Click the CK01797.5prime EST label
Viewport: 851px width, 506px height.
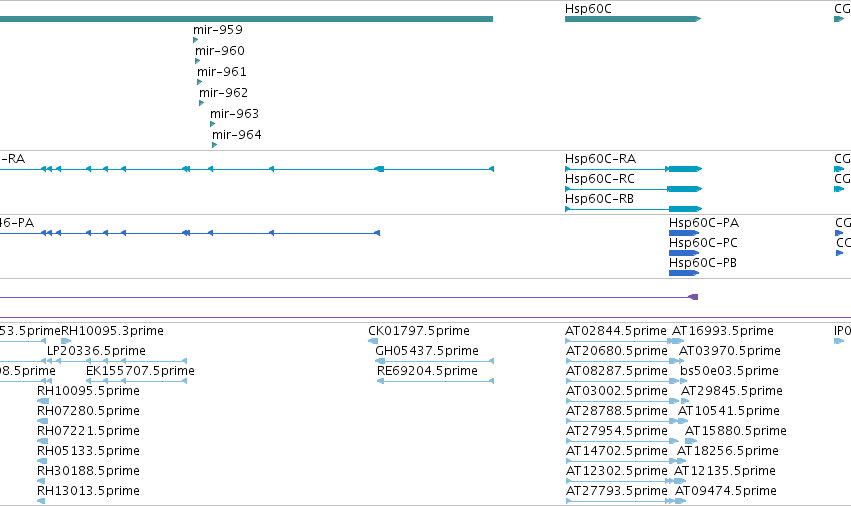418,331
